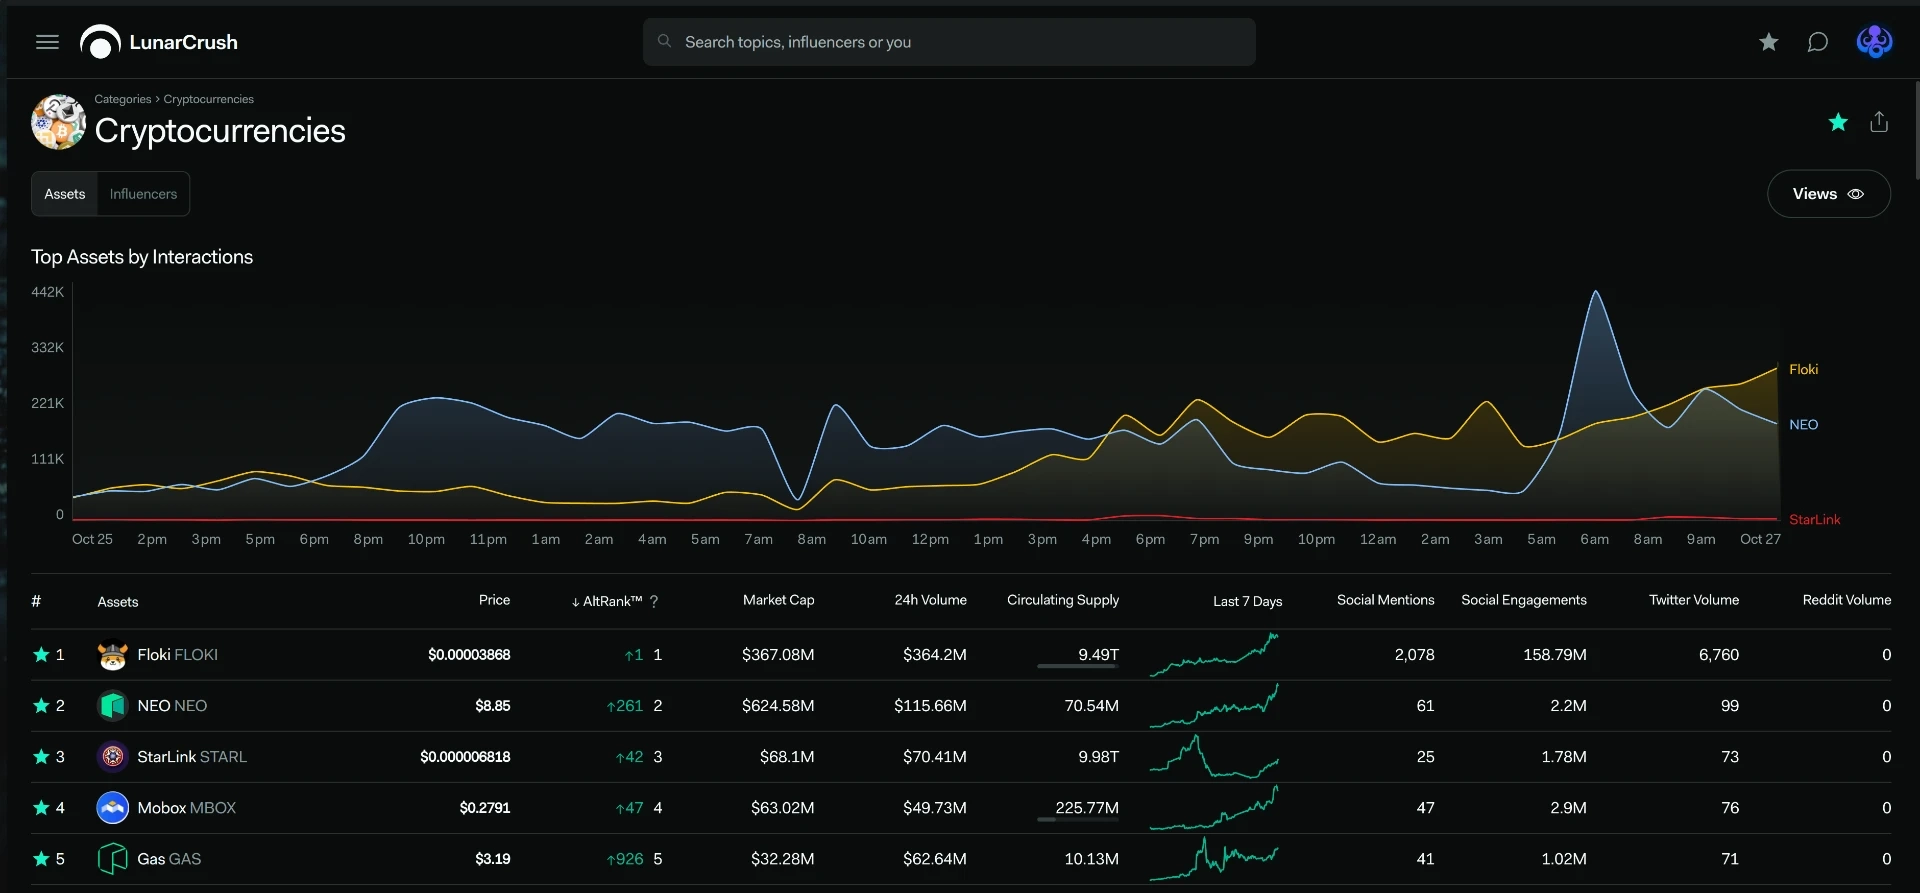
Task: Click the Mobox coin logo
Action: pyautogui.click(x=113, y=807)
